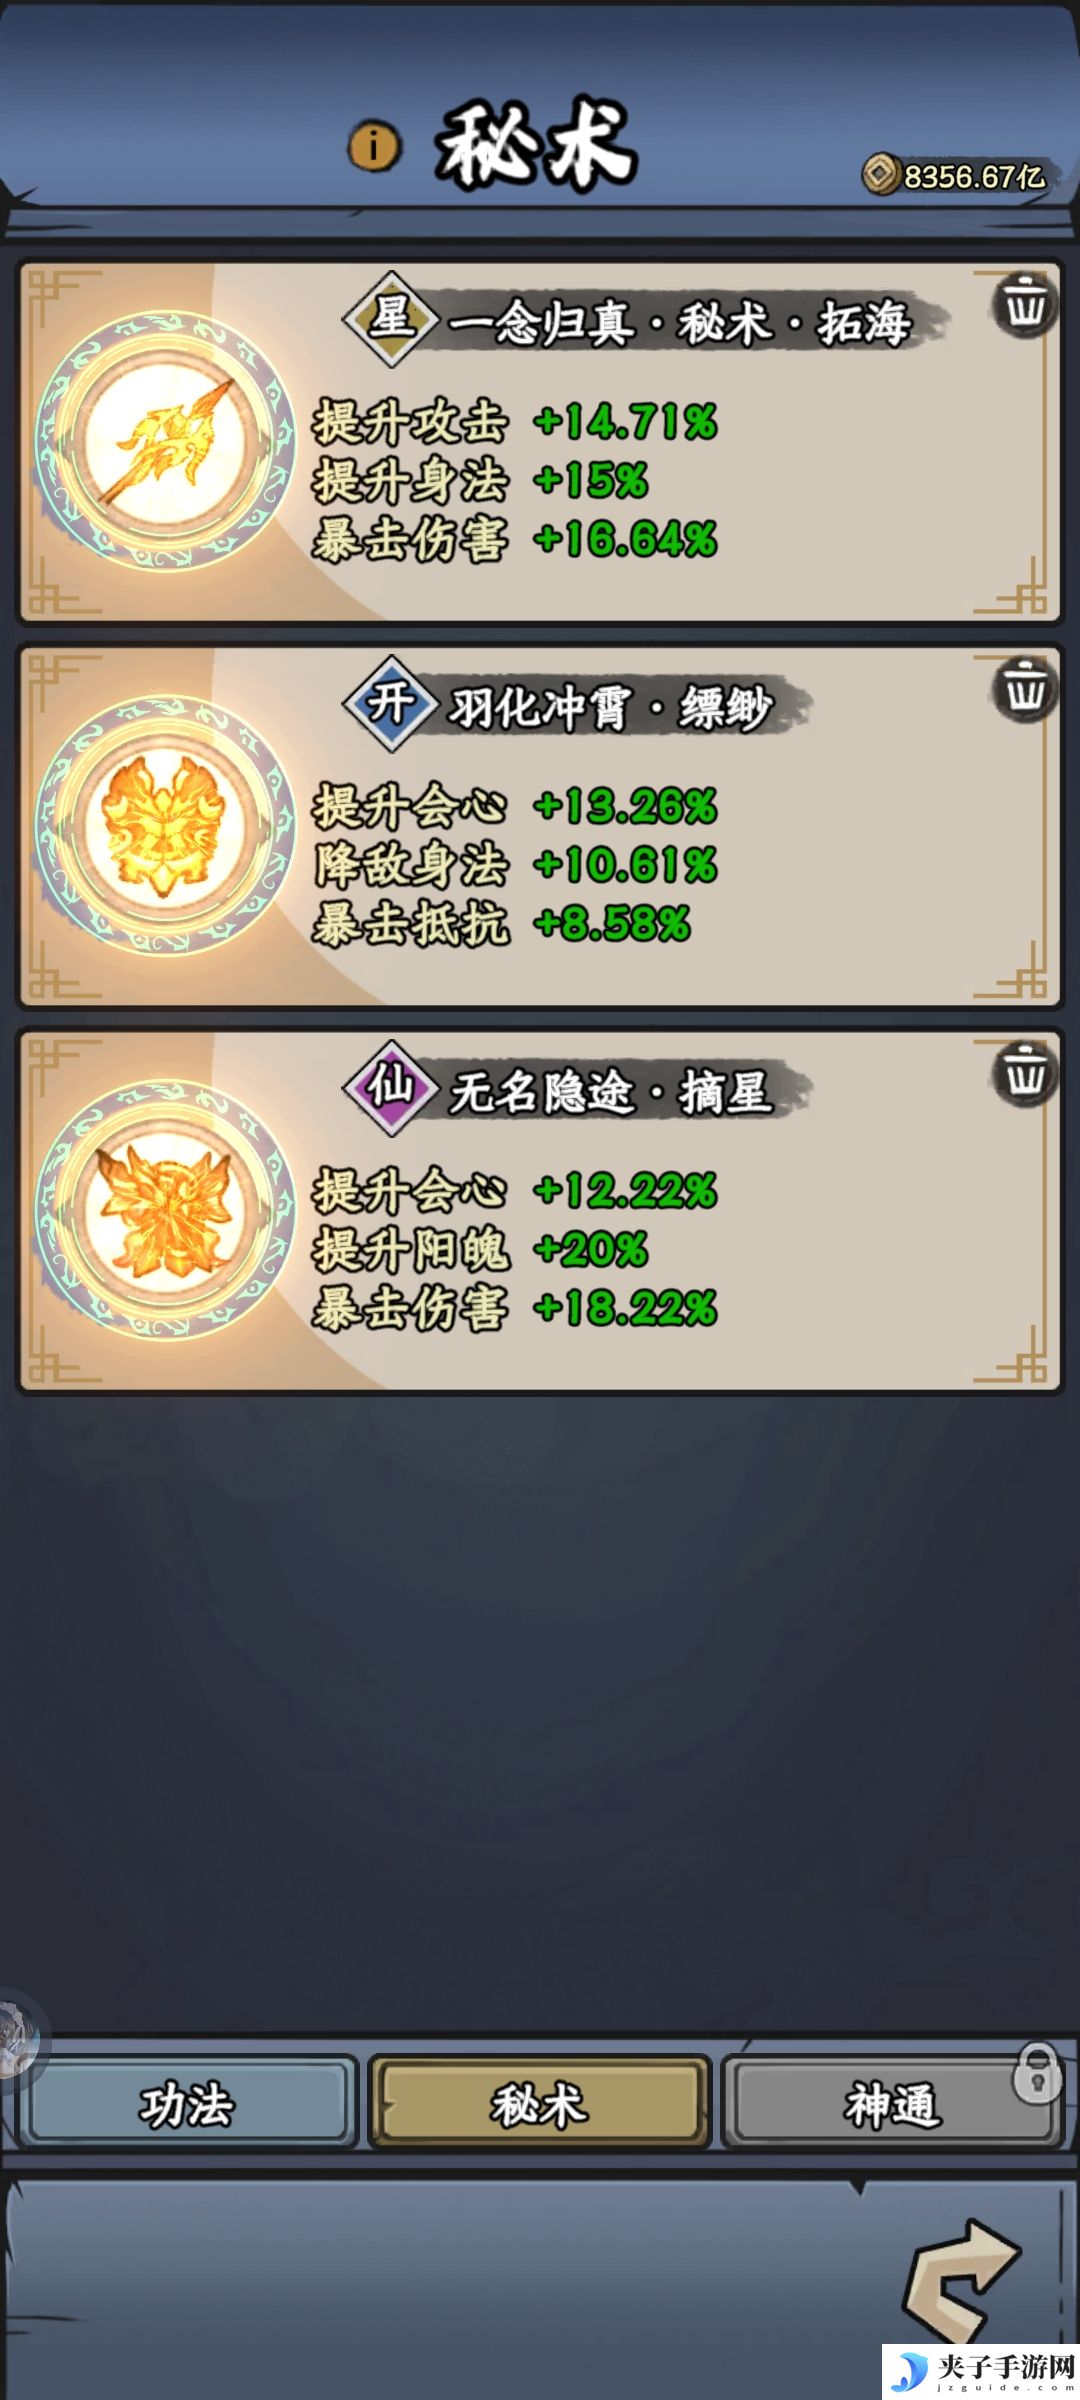The width and height of the screenshot is (1080, 2400).
Task: Tap the 星 rank diamond badge
Action: tap(390, 319)
